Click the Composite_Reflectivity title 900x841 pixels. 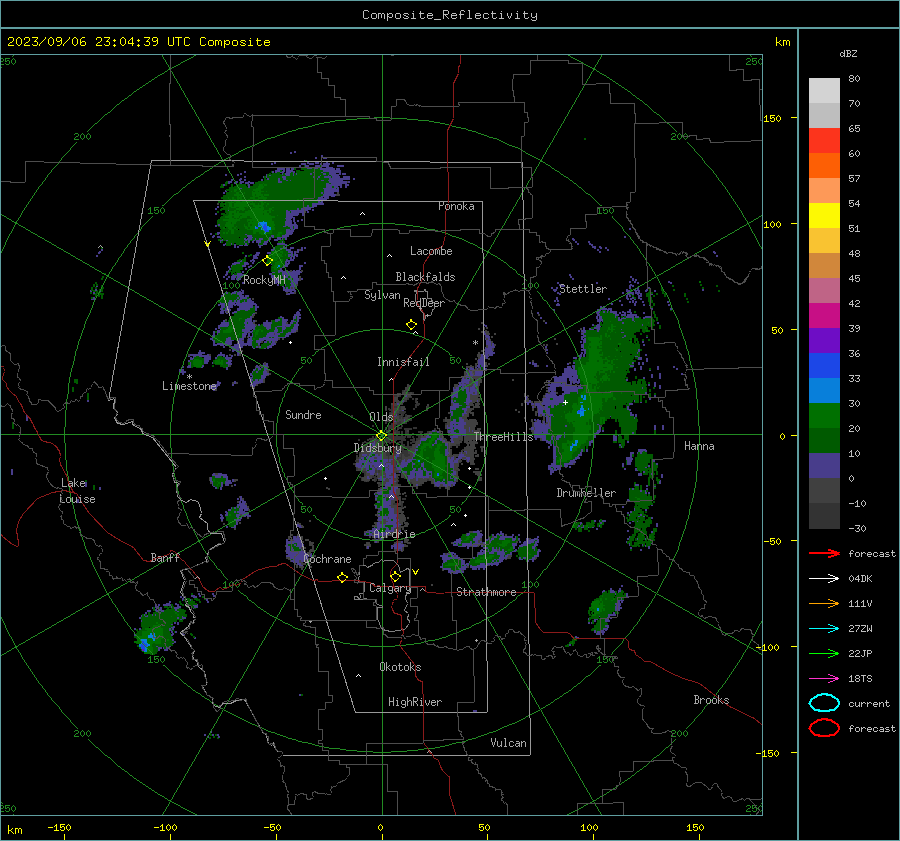(450, 15)
